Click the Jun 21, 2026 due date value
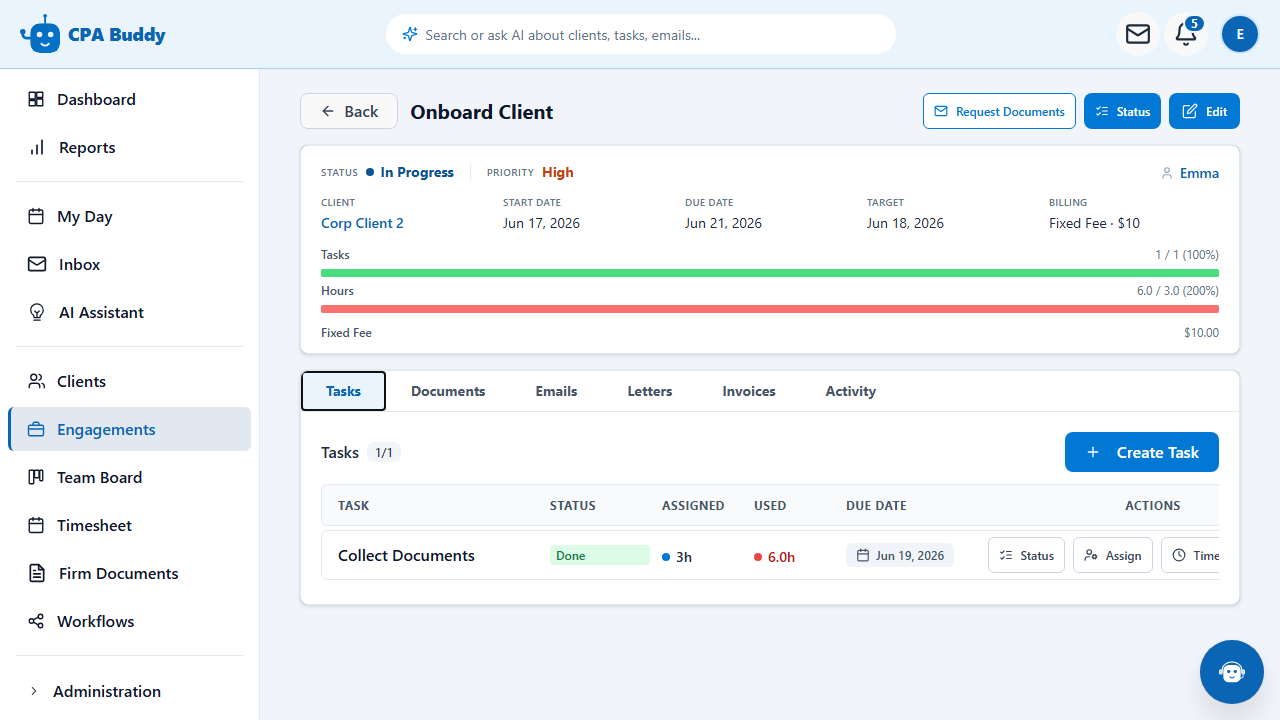The height and width of the screenshot is (720, 1280). coord(723,223)
